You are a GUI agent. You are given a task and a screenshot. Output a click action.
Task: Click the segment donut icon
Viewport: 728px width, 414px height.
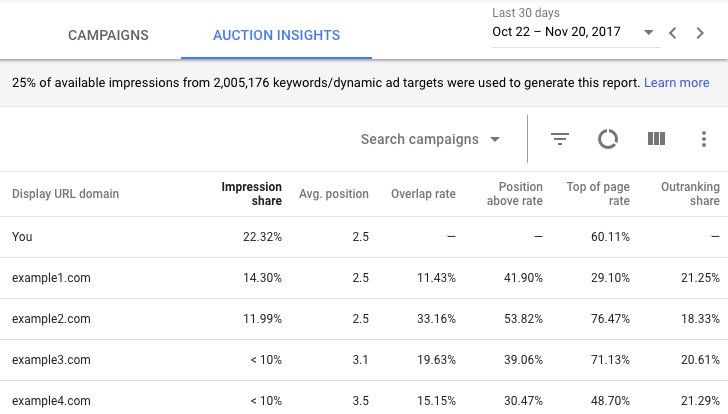(608, 139)
